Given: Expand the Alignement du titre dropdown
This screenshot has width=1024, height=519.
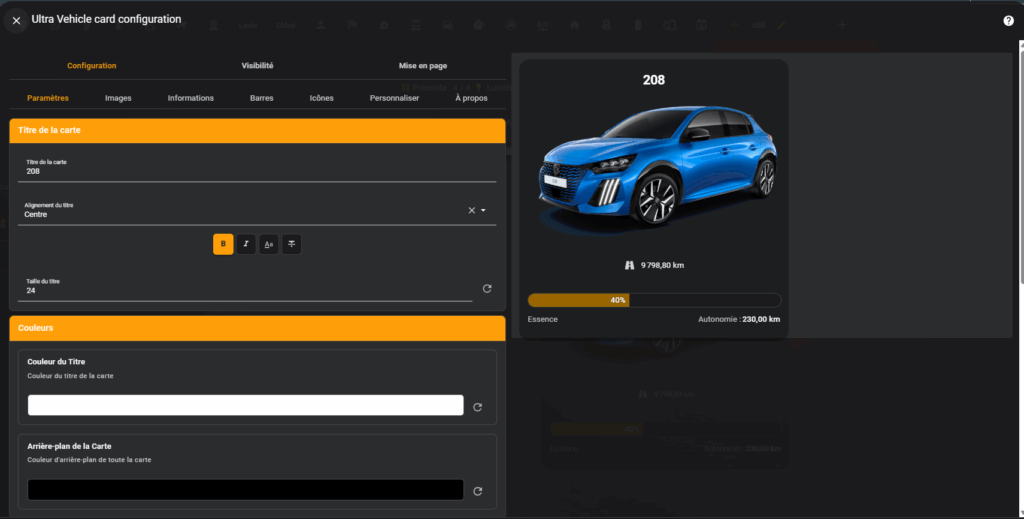Looking at the screenshot, I should pyautogui.click(x=483, y=210).
